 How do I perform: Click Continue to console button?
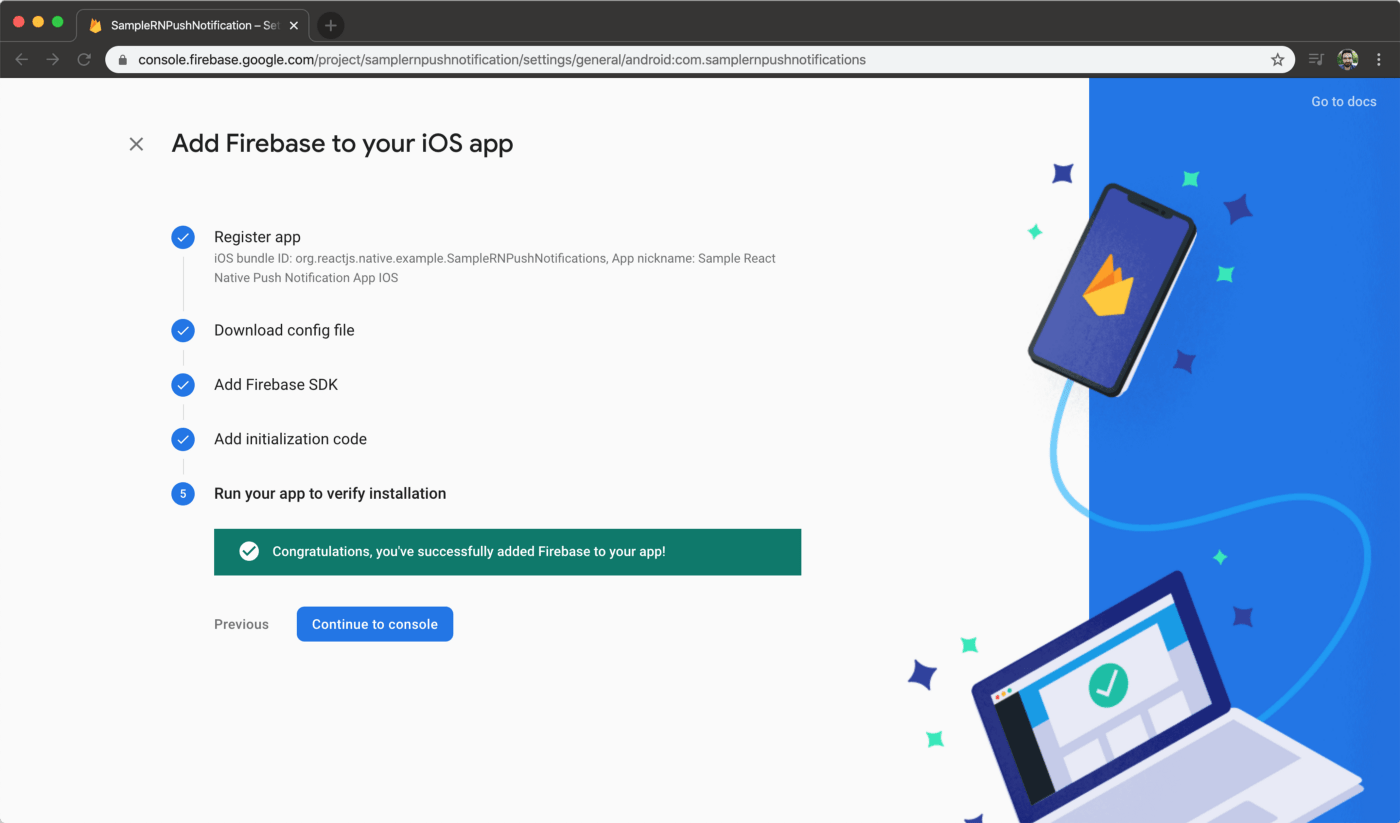pos(375,624)
